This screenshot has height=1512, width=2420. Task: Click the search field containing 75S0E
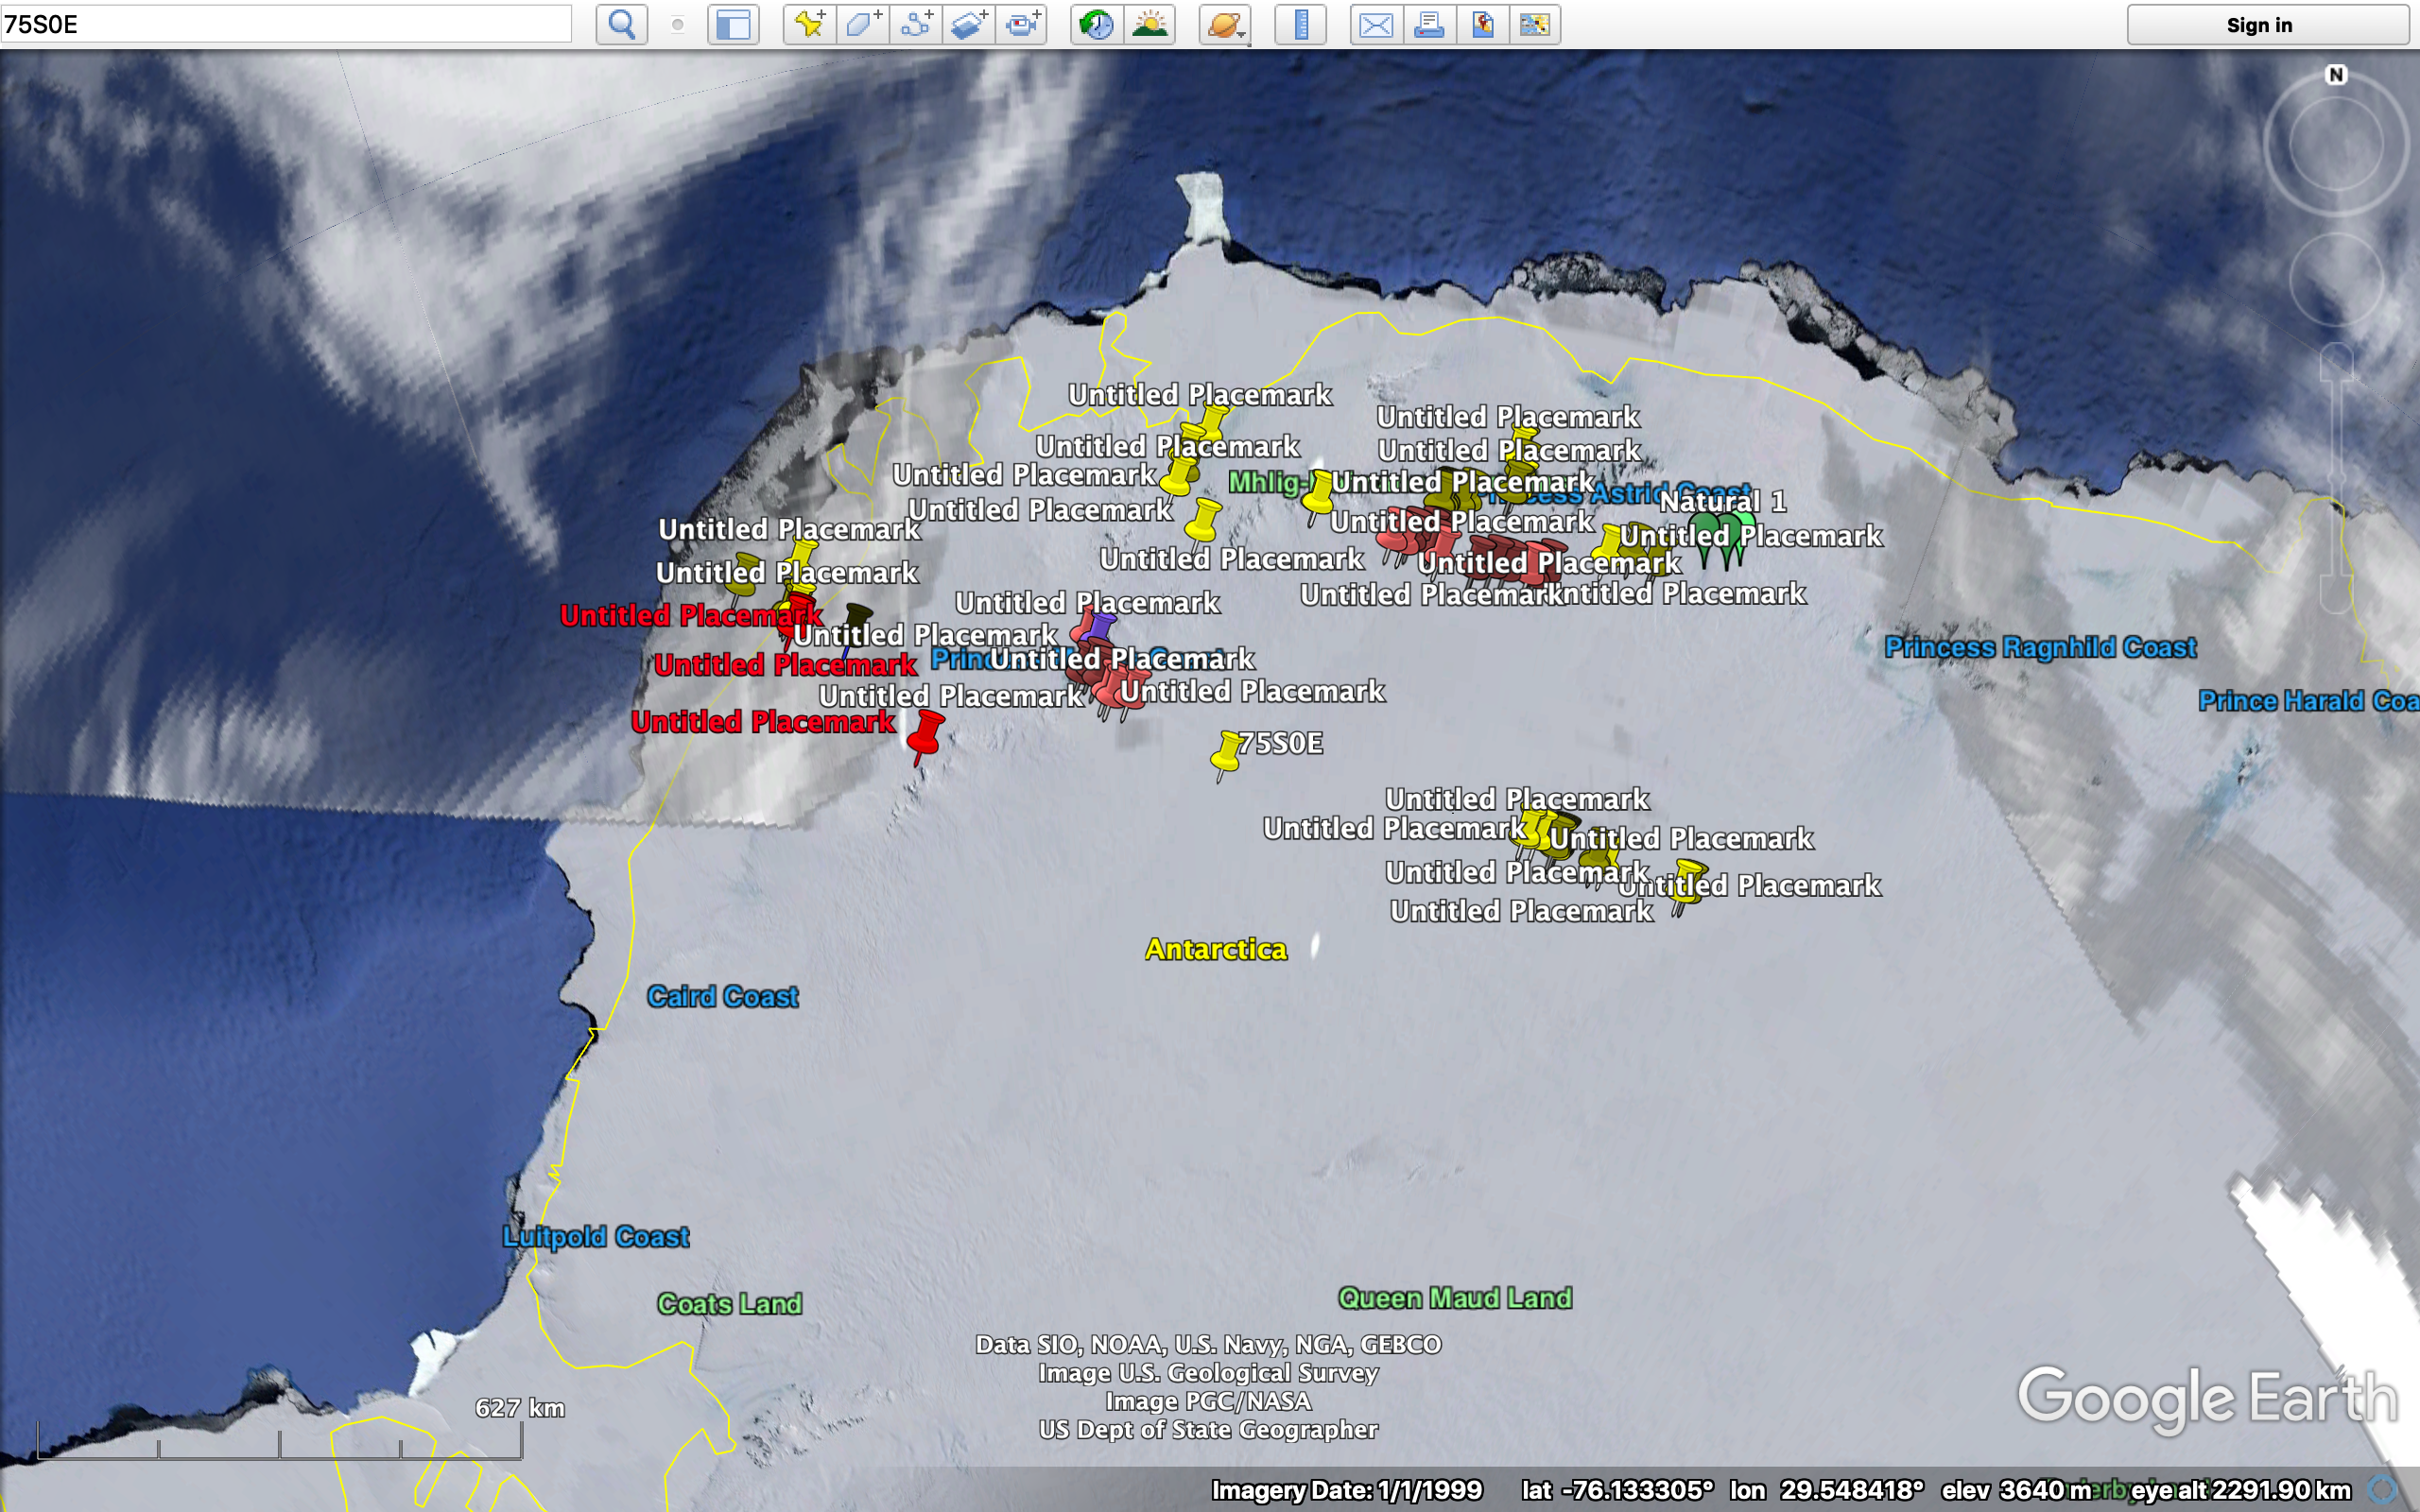285,24
